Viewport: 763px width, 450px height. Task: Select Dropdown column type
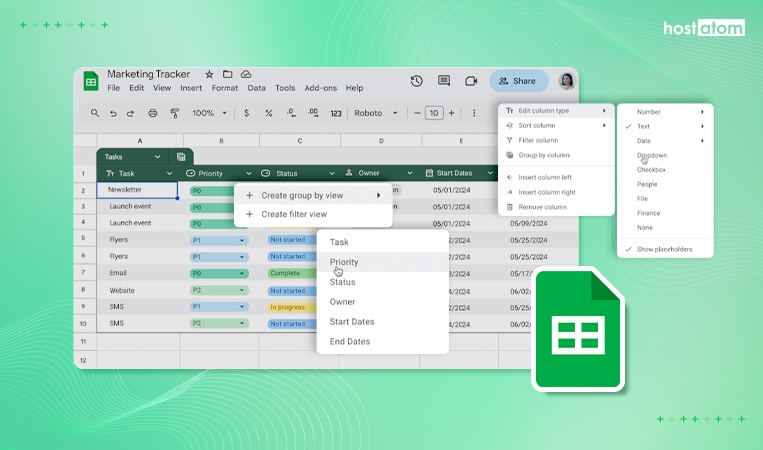(x=665, y=155)
